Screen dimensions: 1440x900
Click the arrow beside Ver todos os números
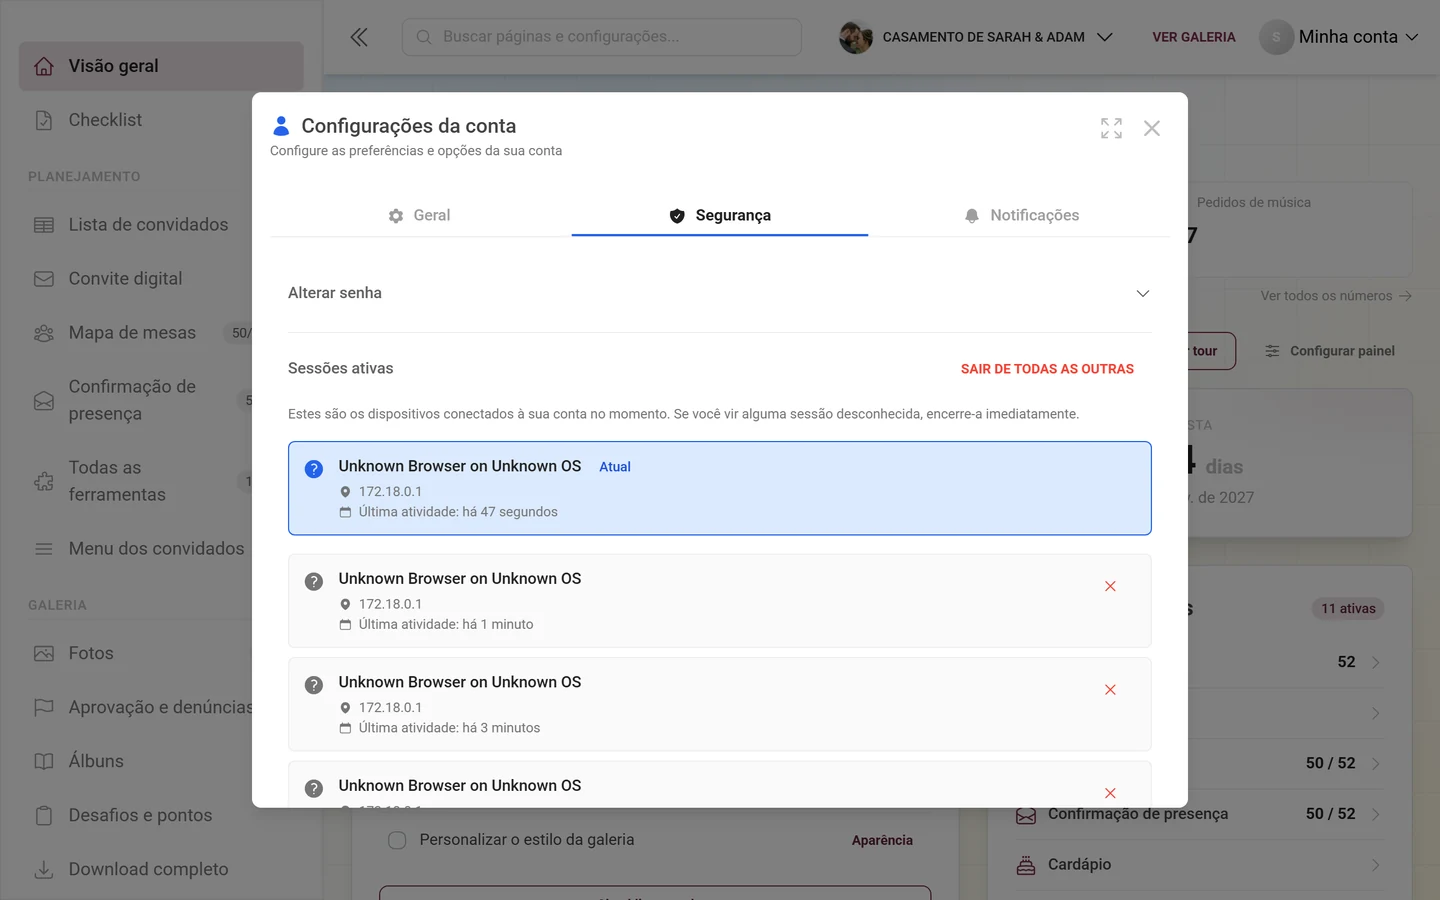pos(1405,296)
